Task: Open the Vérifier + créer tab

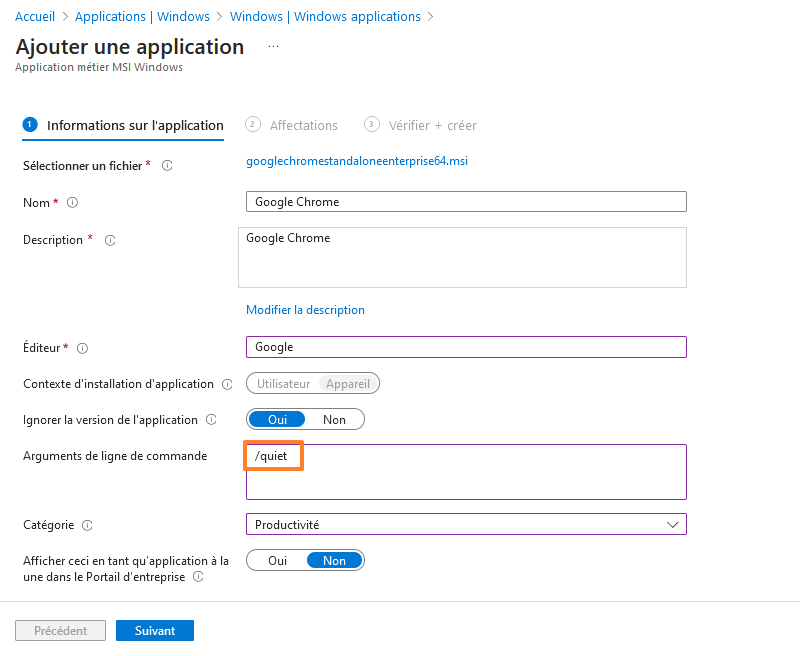Action: click(x=431, y=125)
